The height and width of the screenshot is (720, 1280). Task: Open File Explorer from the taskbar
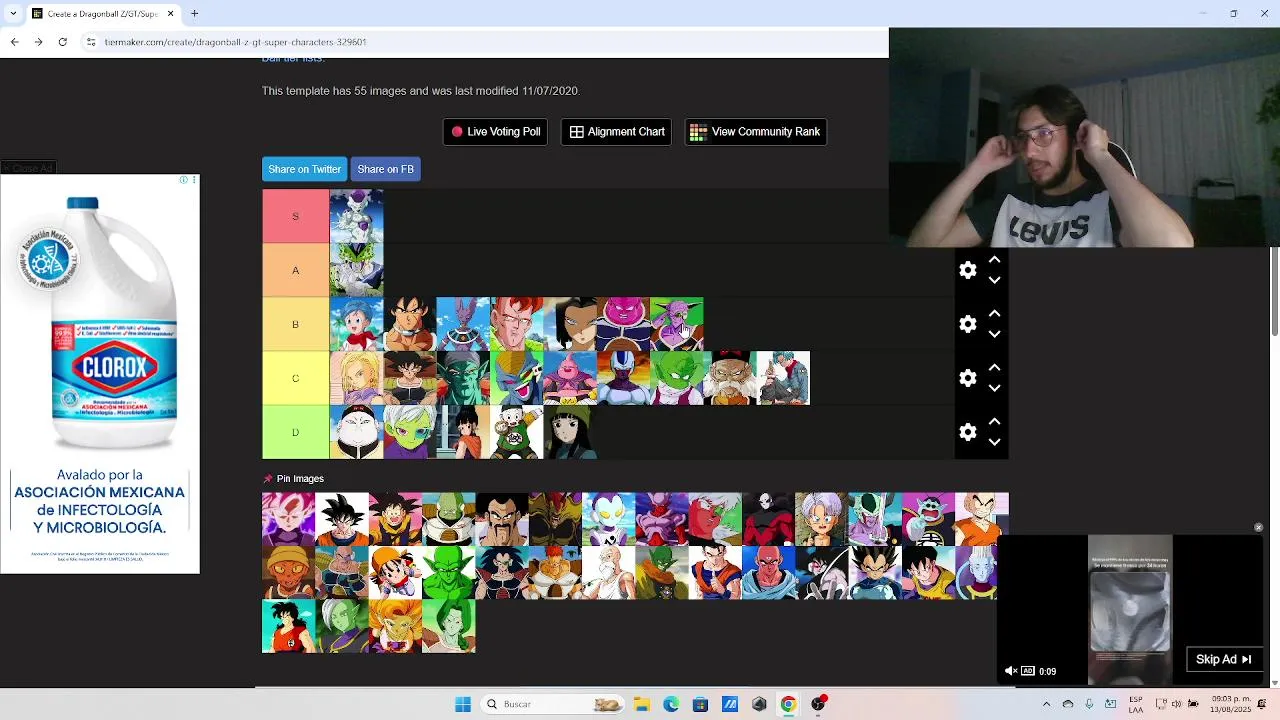(641, 704)
